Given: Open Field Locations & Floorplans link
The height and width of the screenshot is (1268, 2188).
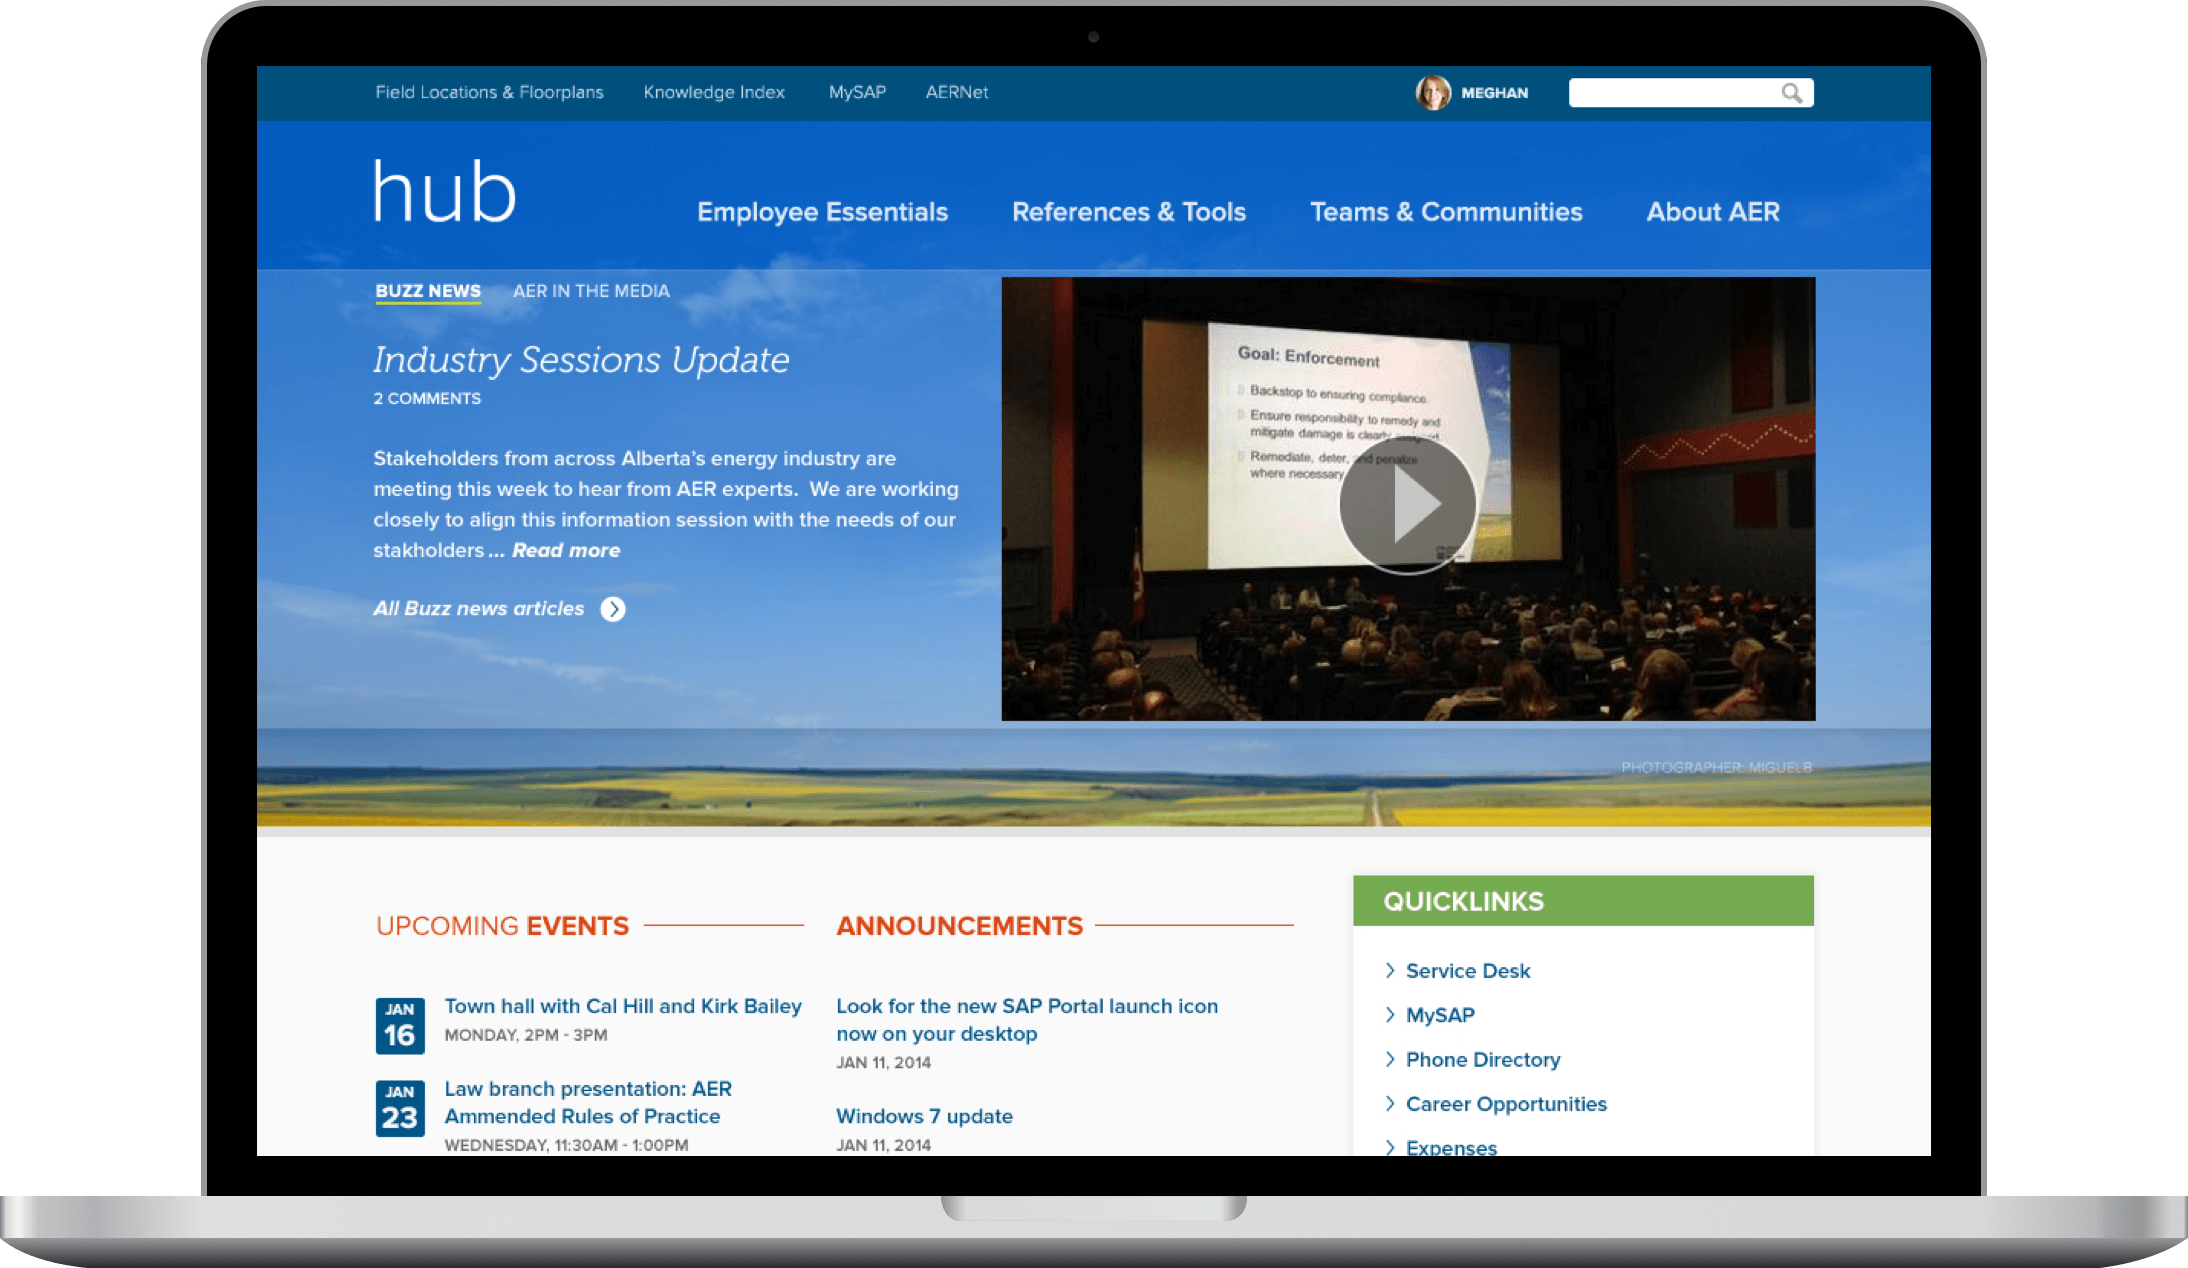Looking at the screenshot, I should click(489, 92).
